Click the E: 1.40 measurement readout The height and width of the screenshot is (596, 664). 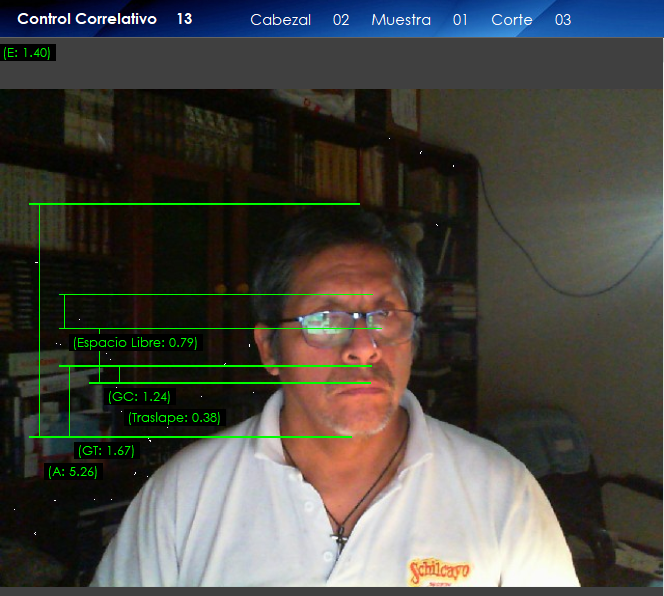point(27,52)
